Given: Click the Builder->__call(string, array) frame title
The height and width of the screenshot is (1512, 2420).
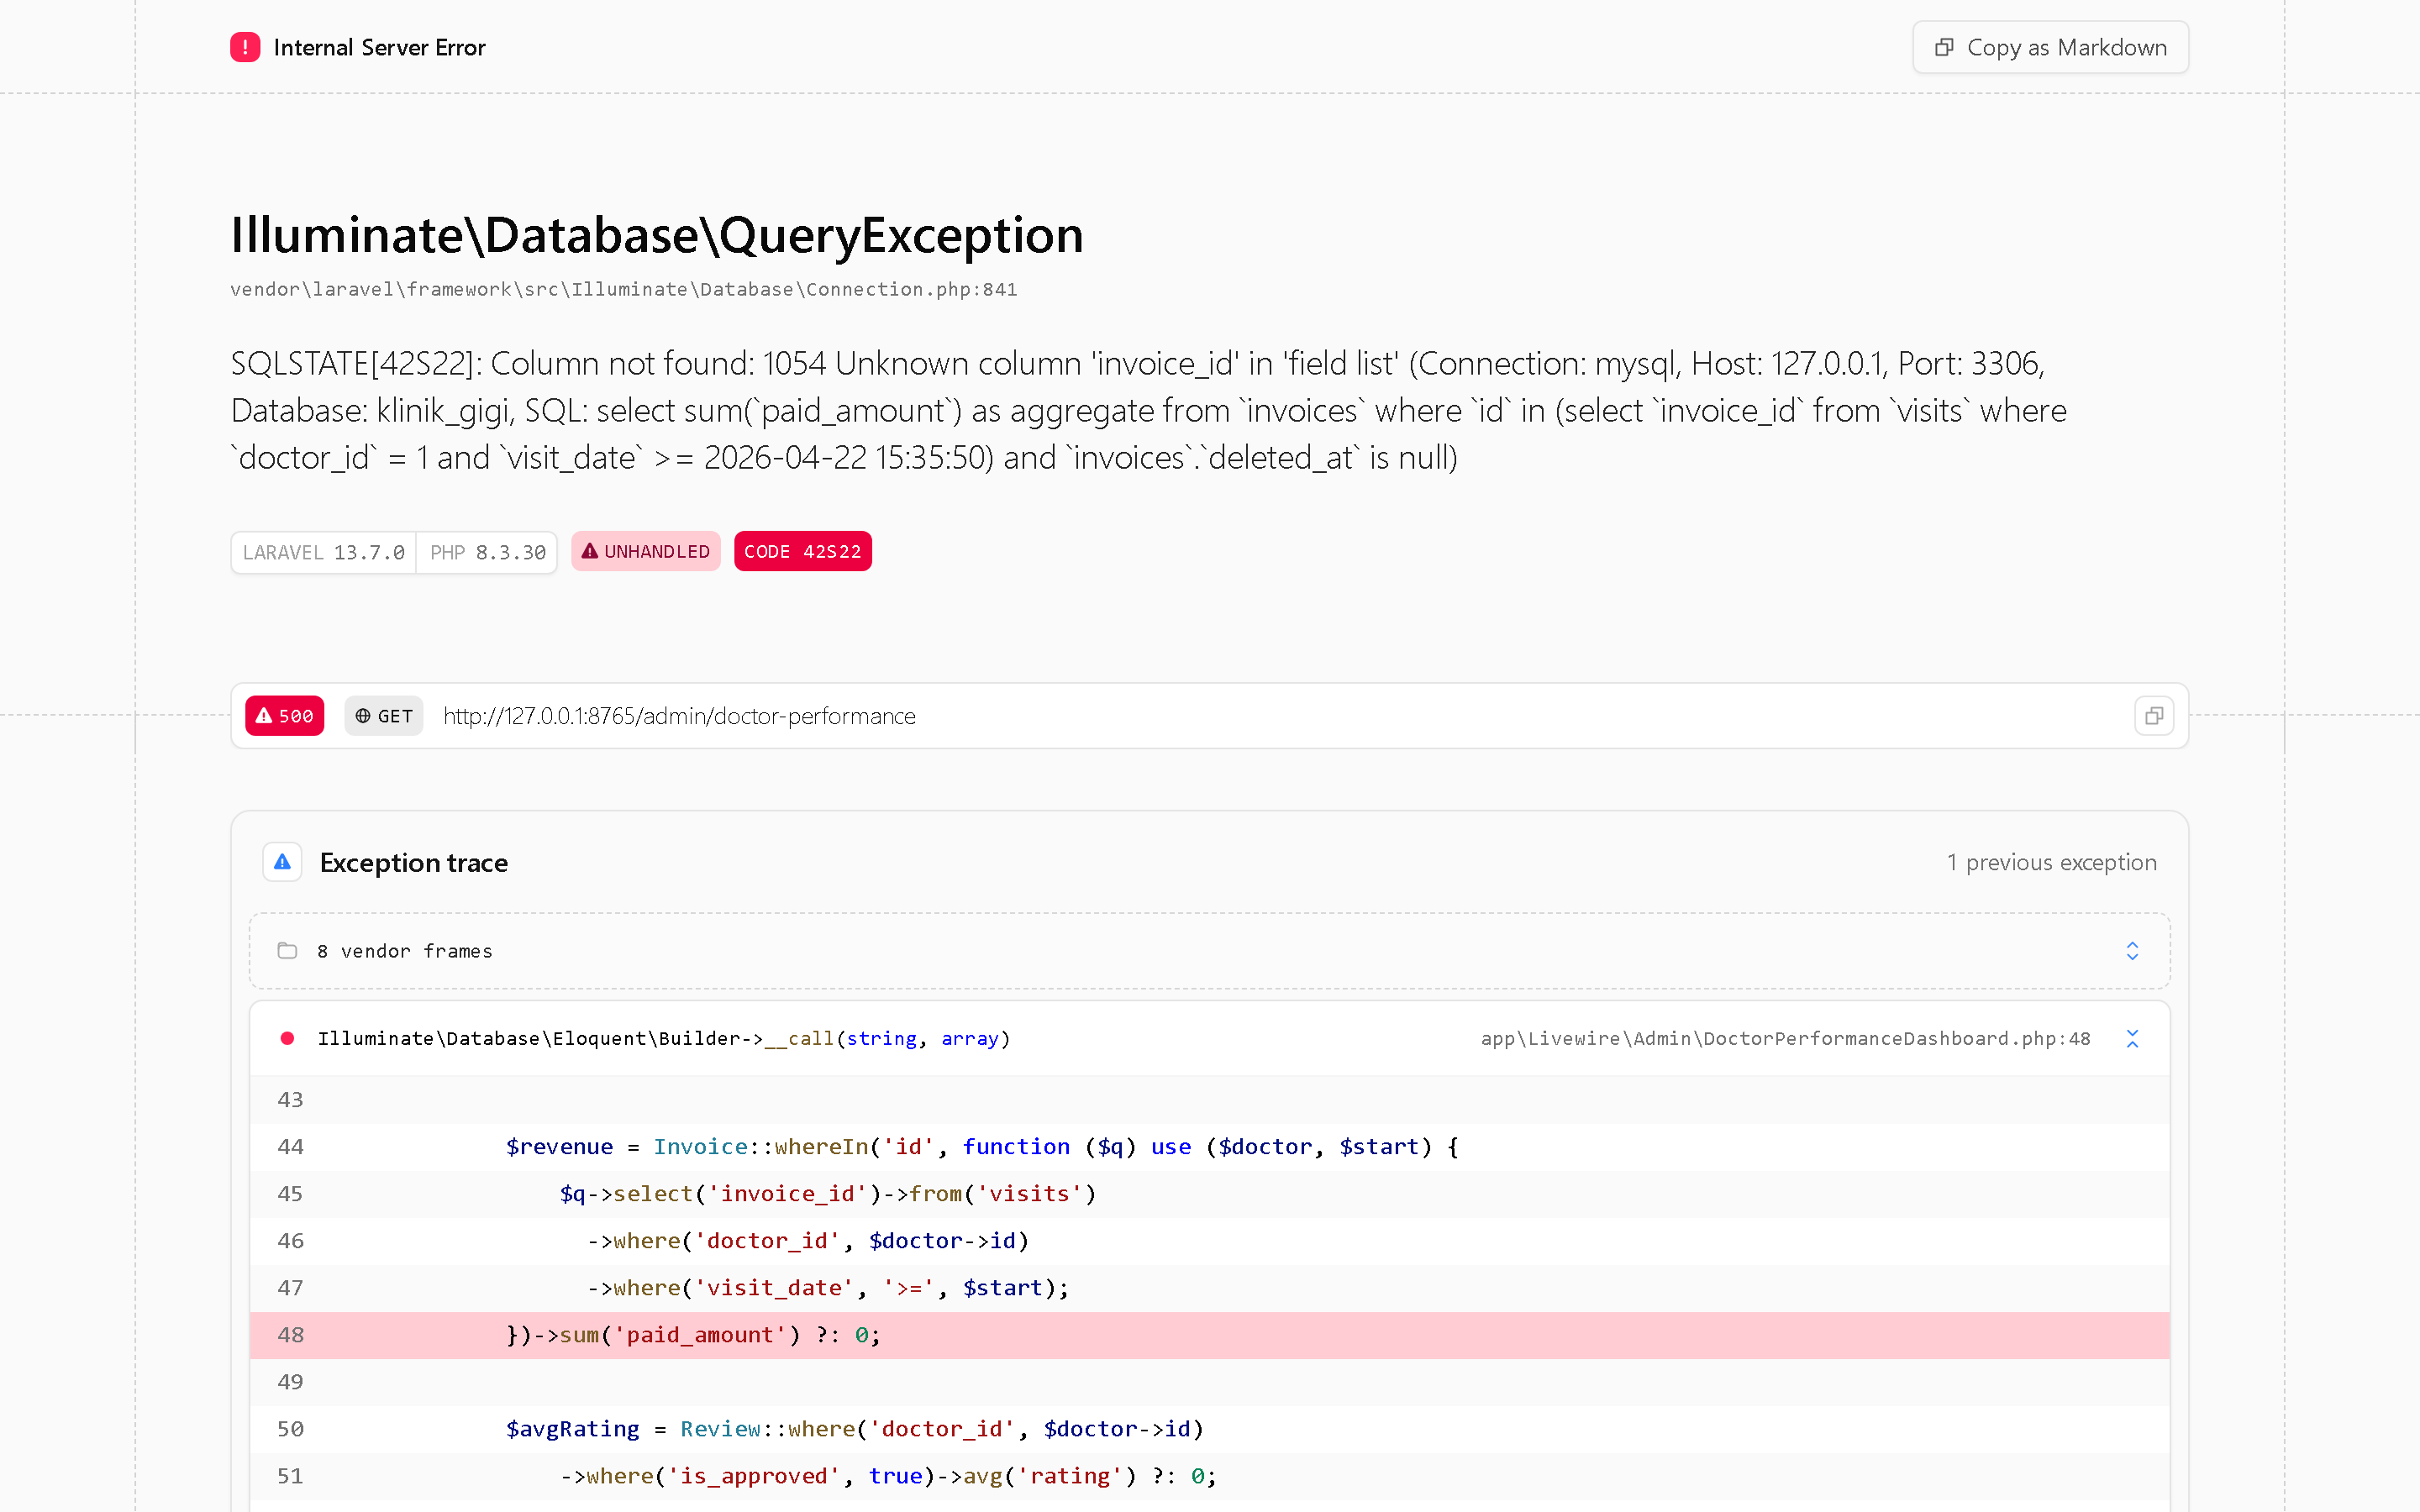Looking at the screenshot, I should [664, 1038].
